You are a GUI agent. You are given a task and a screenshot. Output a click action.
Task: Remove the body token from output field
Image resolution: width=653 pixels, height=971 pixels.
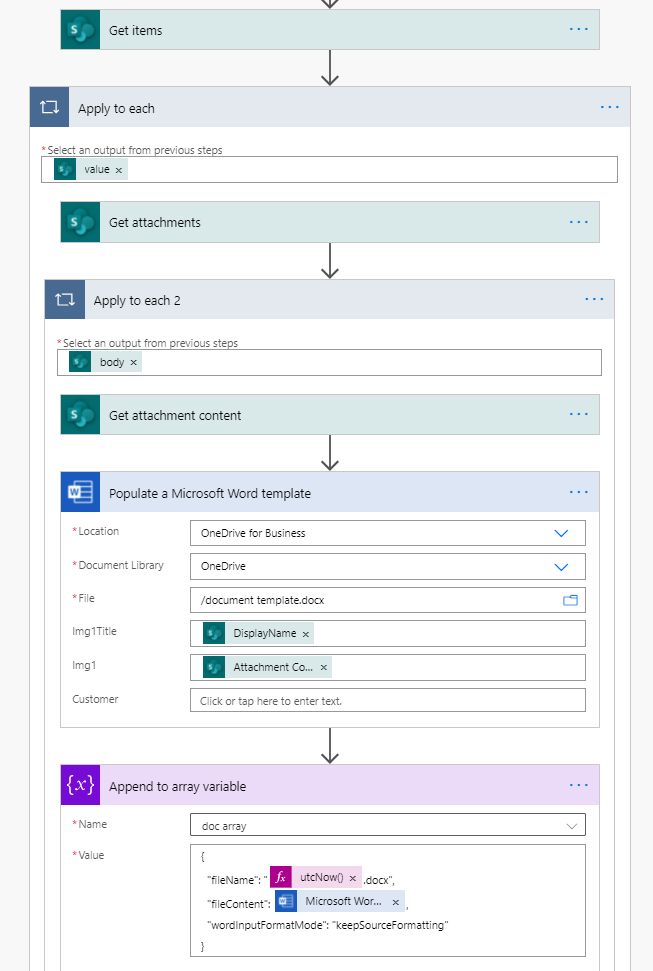(x=134, y=362)
